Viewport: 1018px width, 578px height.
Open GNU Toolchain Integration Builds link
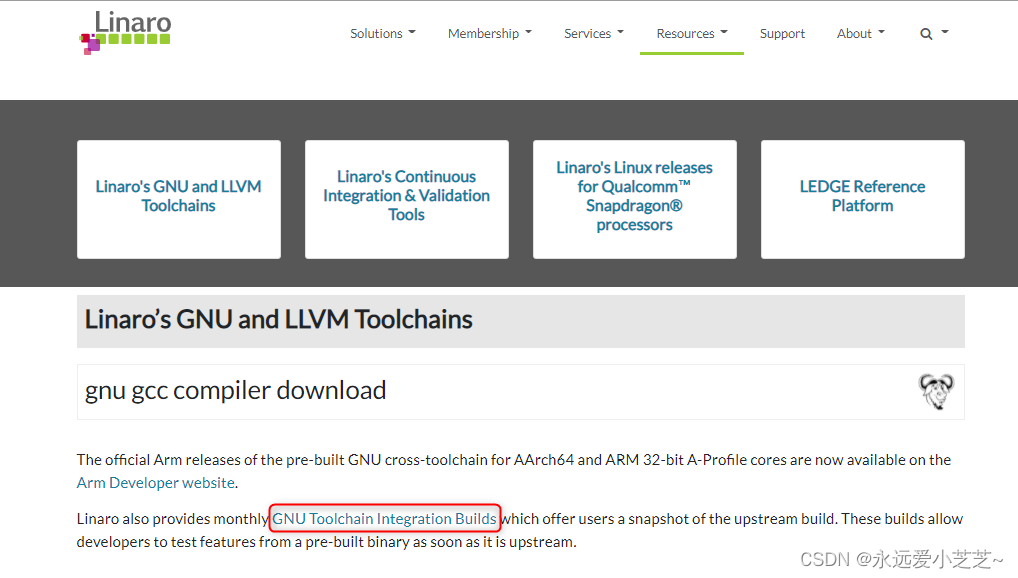pos(384,518)
